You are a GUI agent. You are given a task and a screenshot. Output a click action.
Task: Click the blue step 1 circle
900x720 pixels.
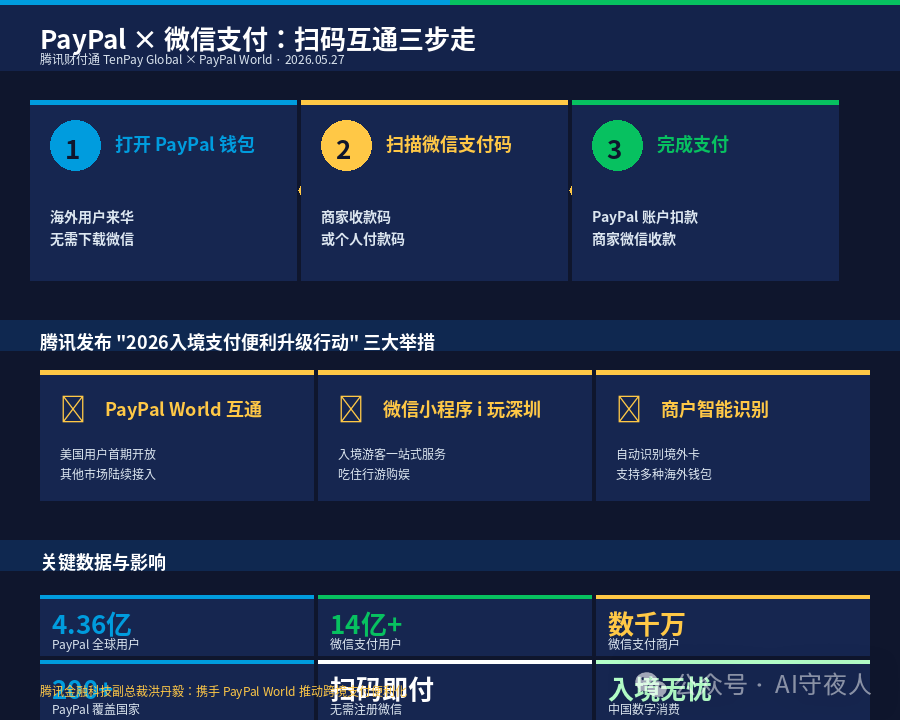click(75, 145)
